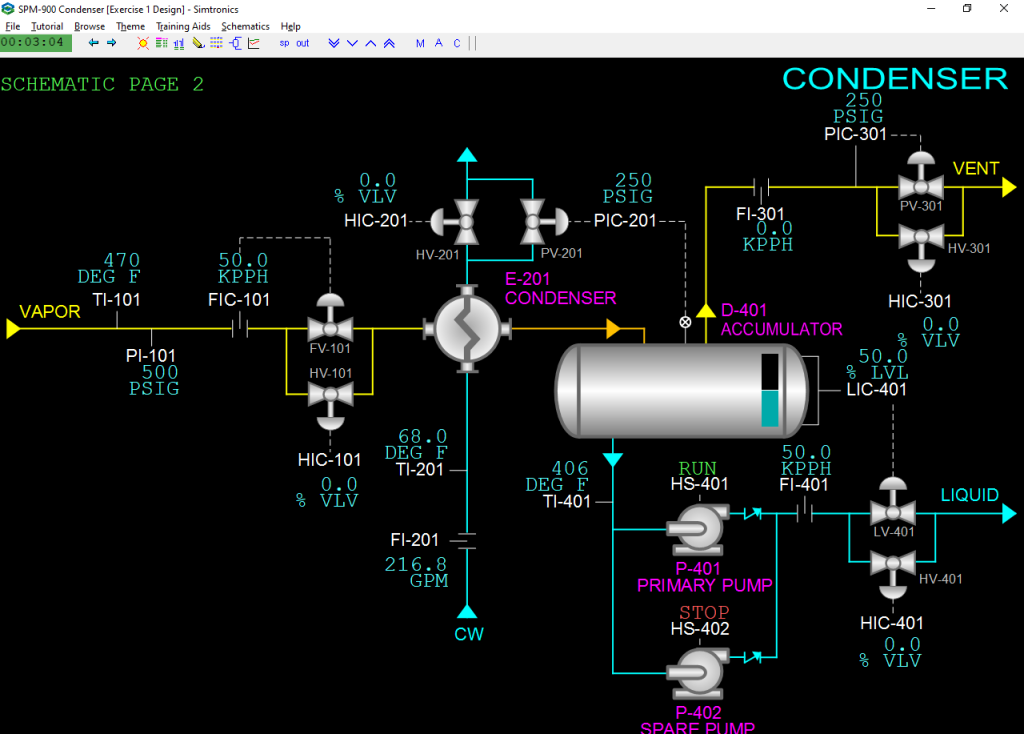Select the PIC-201 pressure controller tag
The height and width of the screenshot is (734, 1024).
pos(625,221)
